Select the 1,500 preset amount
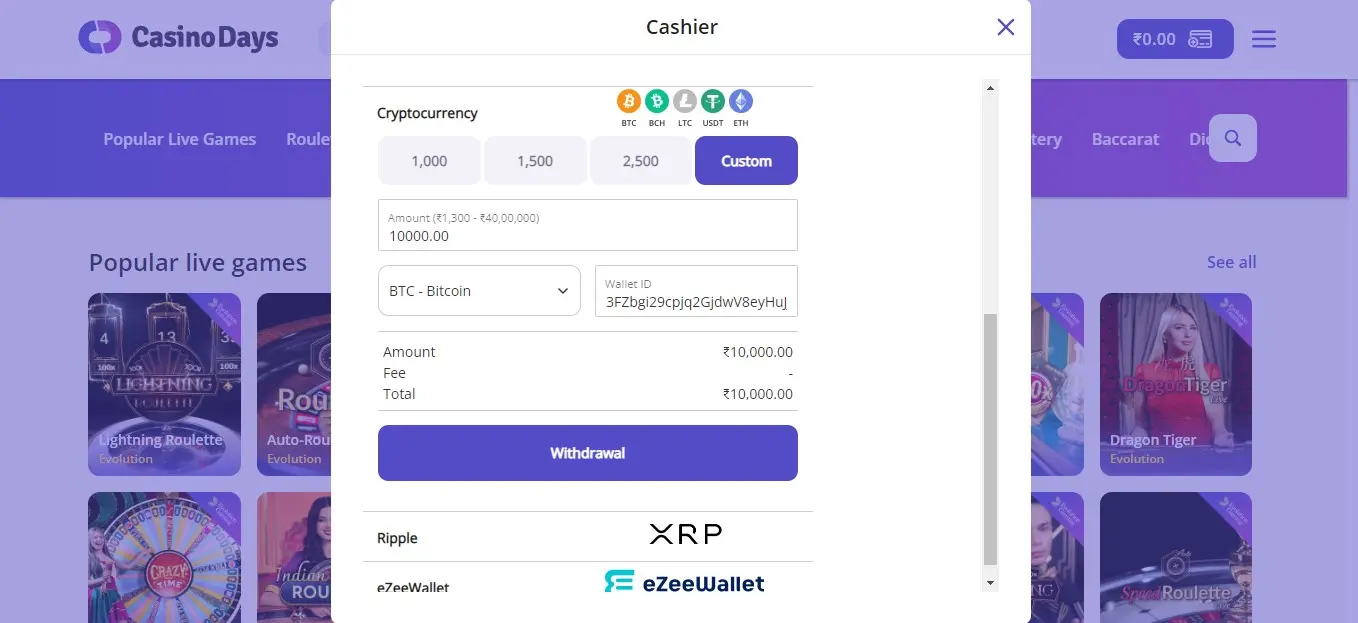Viewport: 1358px width, 623px height. (535, 161)
